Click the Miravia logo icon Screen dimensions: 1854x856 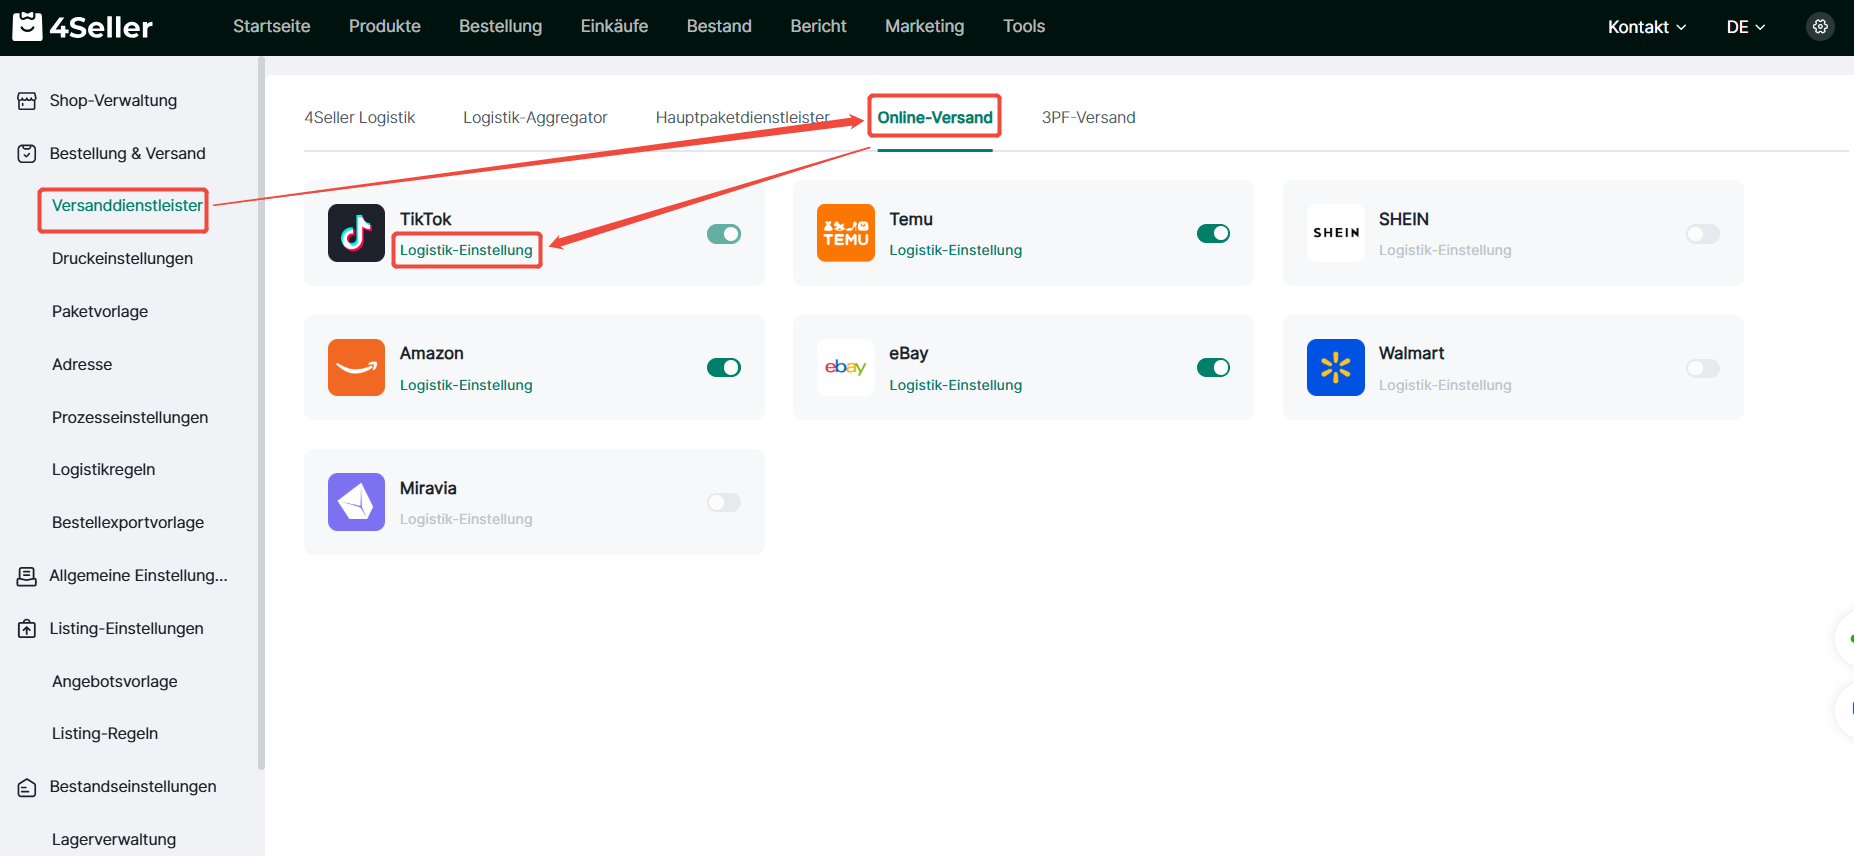pyautogui.click(x=356, y=502)
